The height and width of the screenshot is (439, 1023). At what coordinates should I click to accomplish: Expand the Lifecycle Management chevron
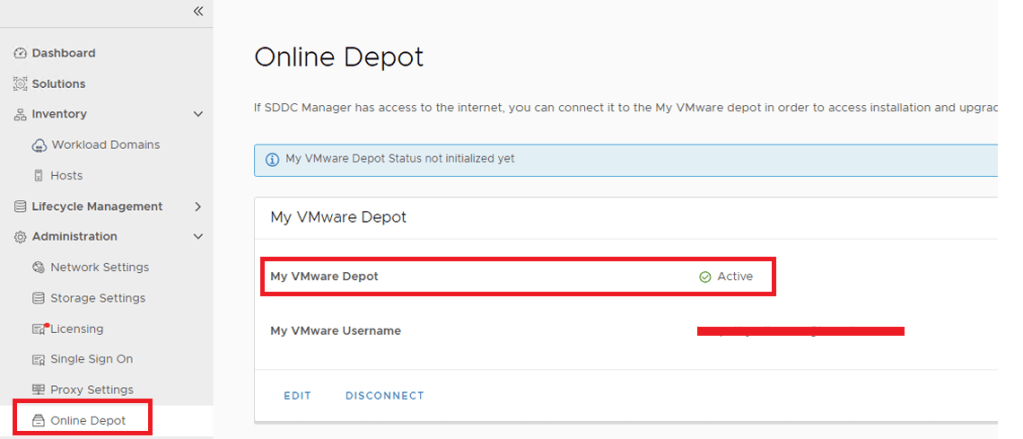[198, 207]
